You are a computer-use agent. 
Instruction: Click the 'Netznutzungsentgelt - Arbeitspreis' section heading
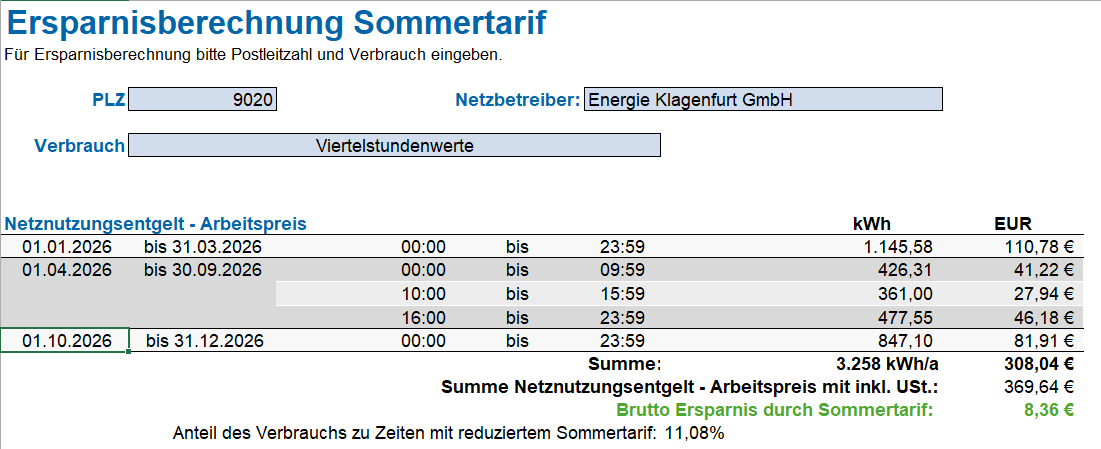pos(155,223)
